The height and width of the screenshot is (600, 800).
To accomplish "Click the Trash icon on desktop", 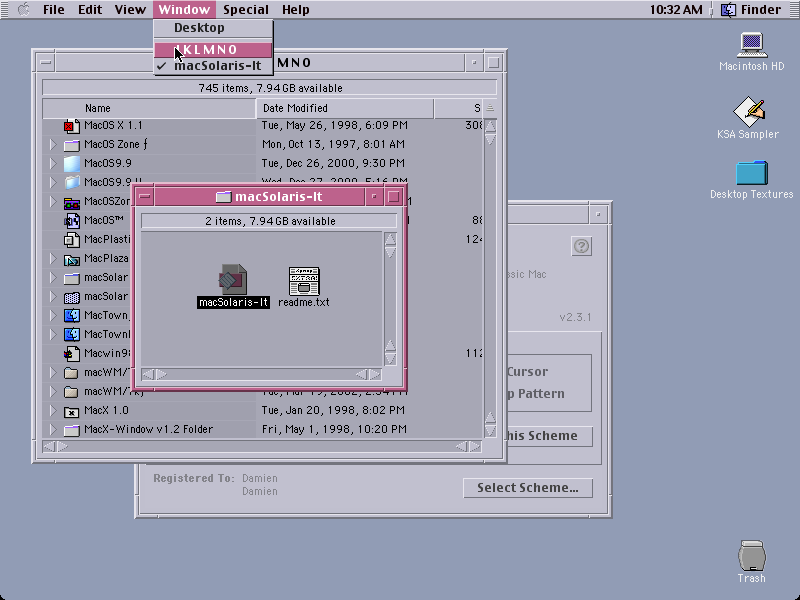I will pos(752,556).
